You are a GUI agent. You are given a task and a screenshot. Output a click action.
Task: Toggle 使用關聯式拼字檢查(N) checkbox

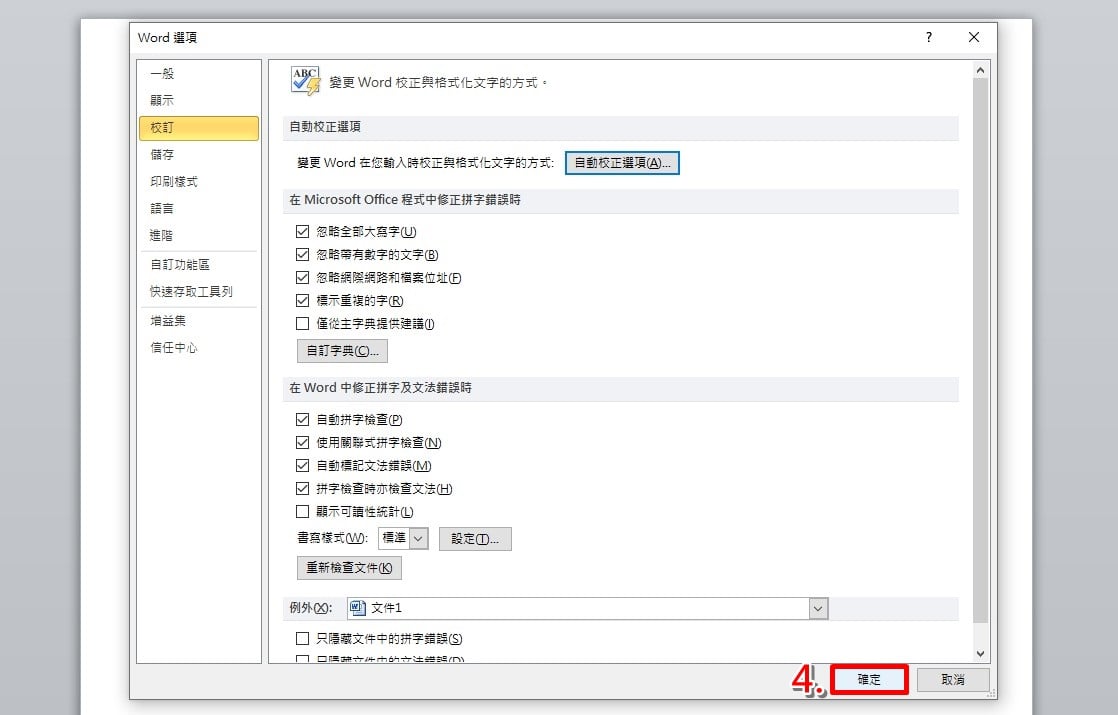click(302, 443)
